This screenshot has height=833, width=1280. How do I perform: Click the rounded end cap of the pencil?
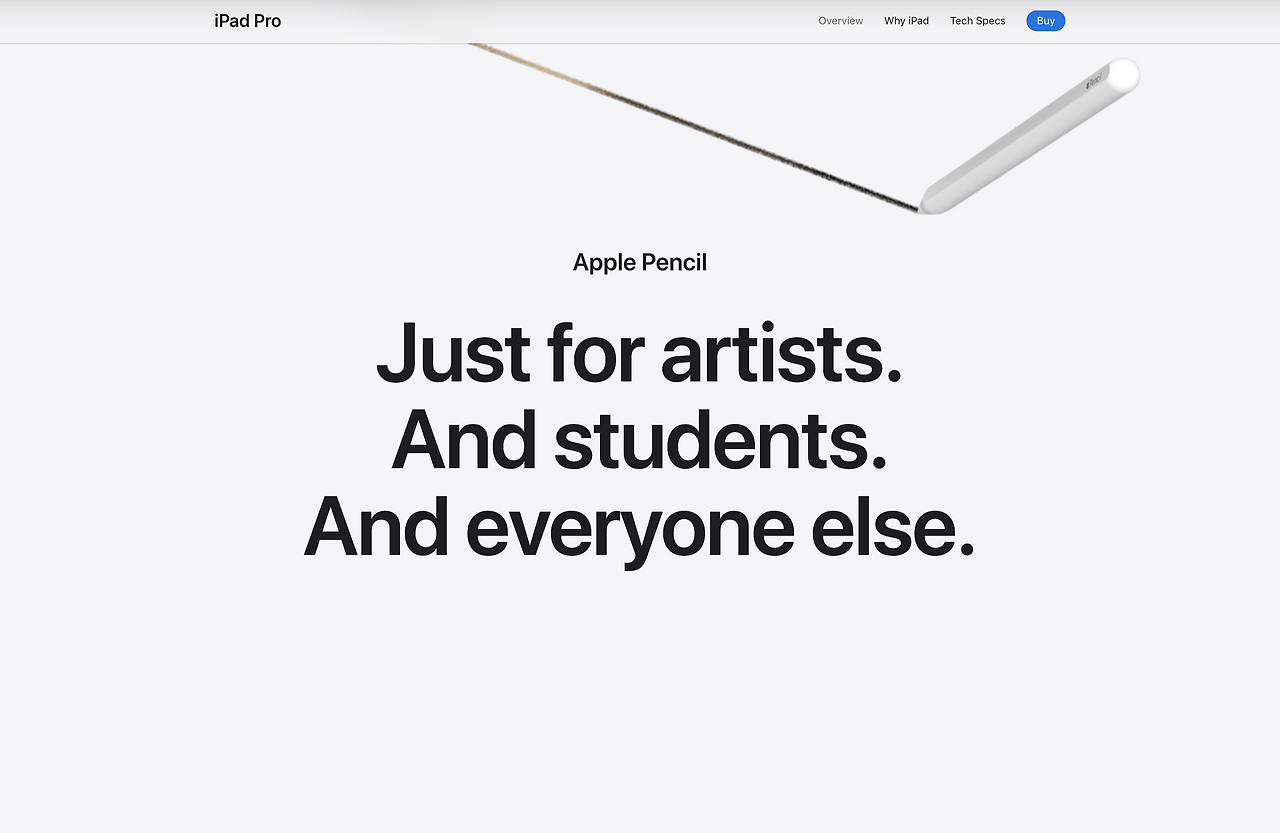click(1124, 75)
